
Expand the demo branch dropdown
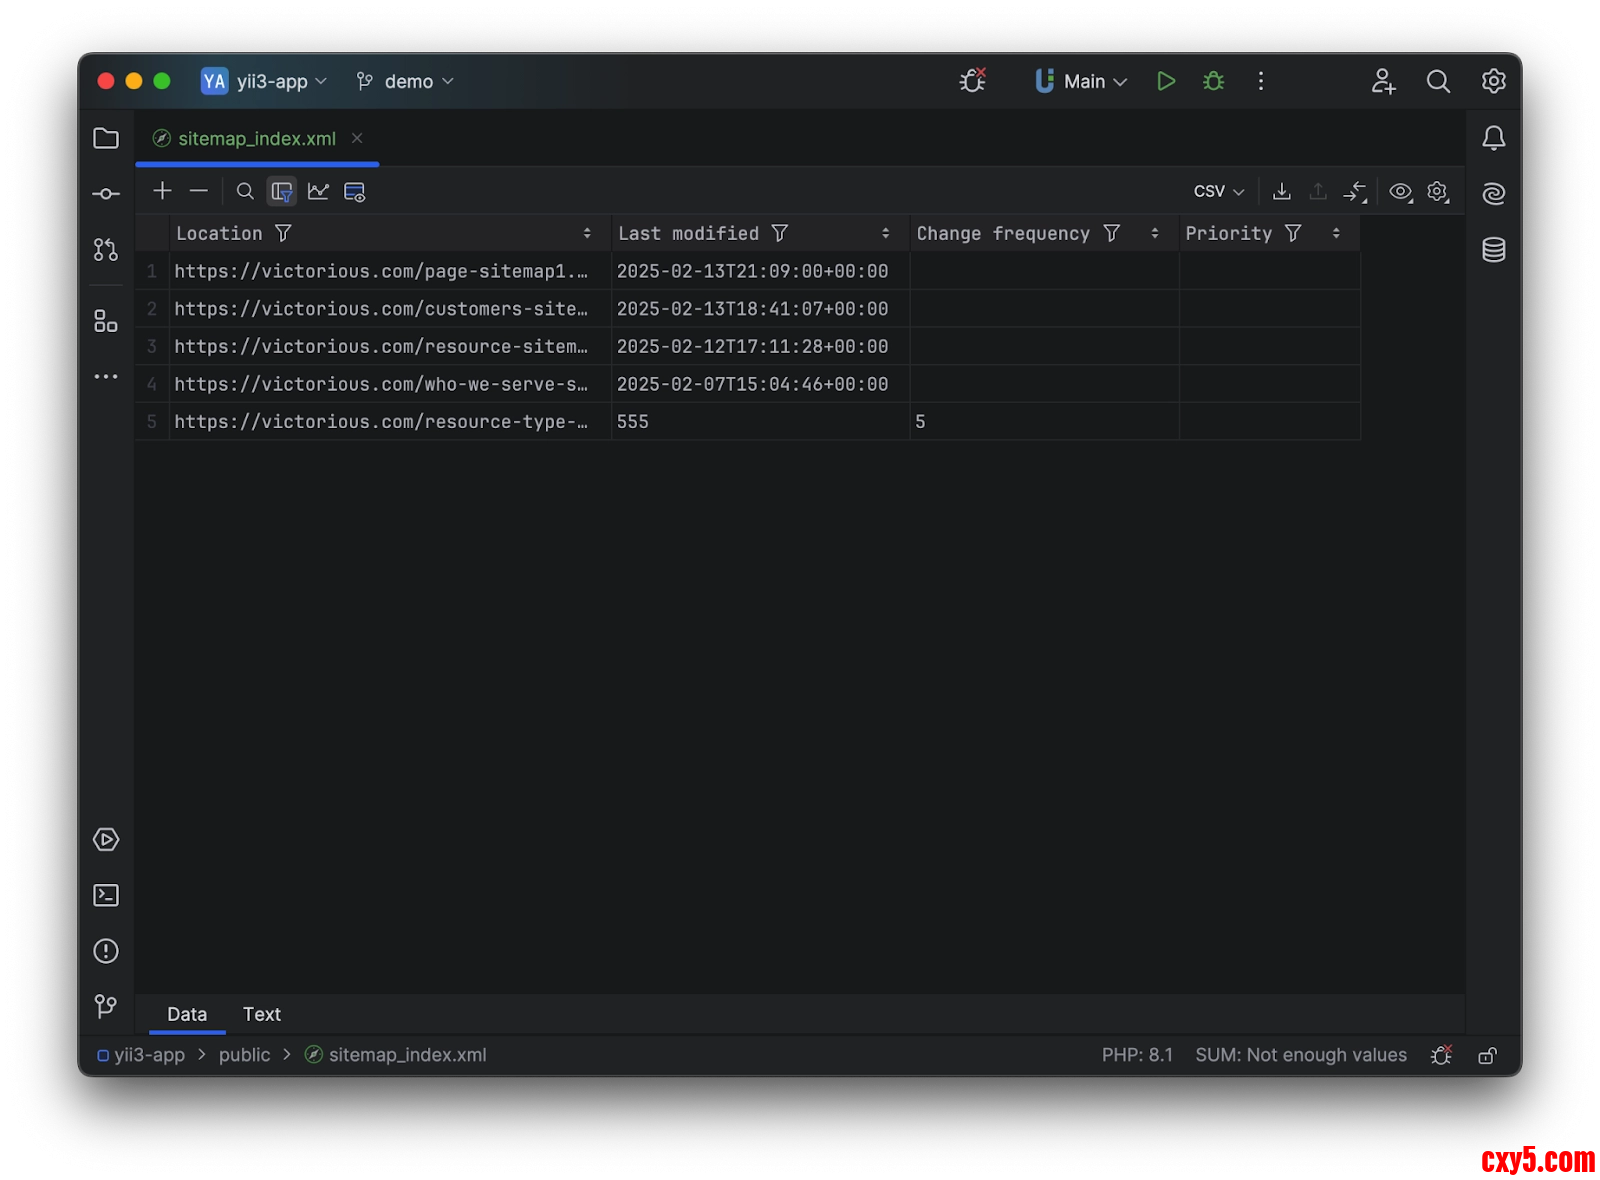tap(408, 82)
